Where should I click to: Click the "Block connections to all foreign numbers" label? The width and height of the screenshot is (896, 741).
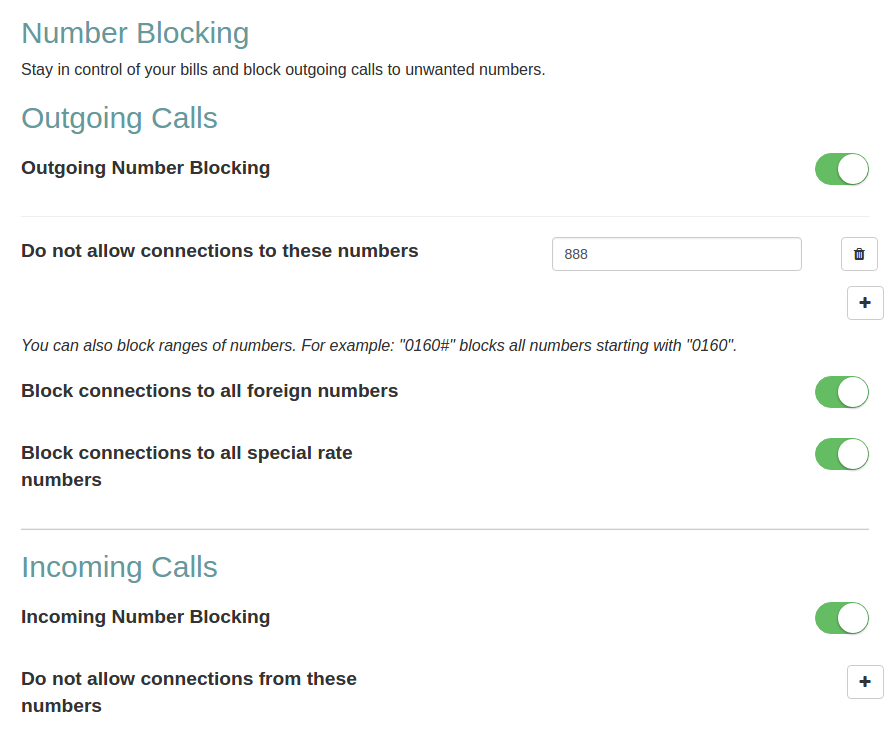[x=209, y=390]
